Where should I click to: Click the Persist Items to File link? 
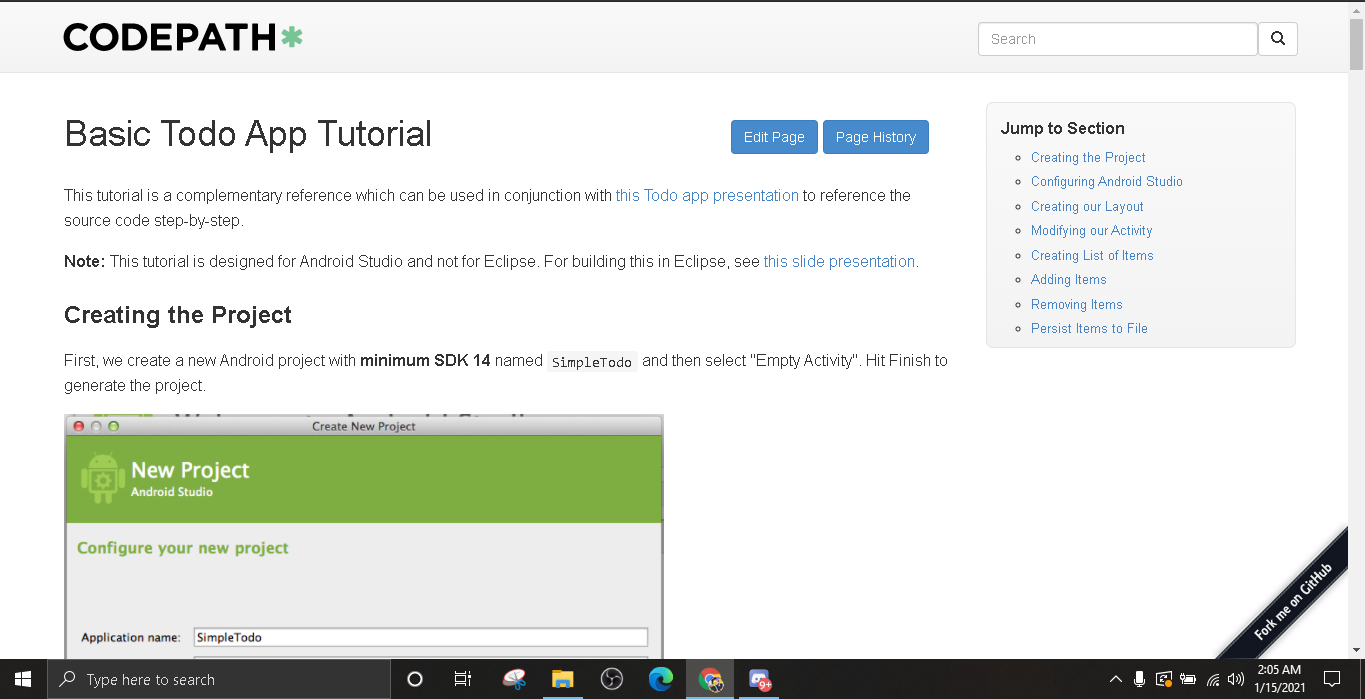pyautogui.click(x=1089, y=328)
